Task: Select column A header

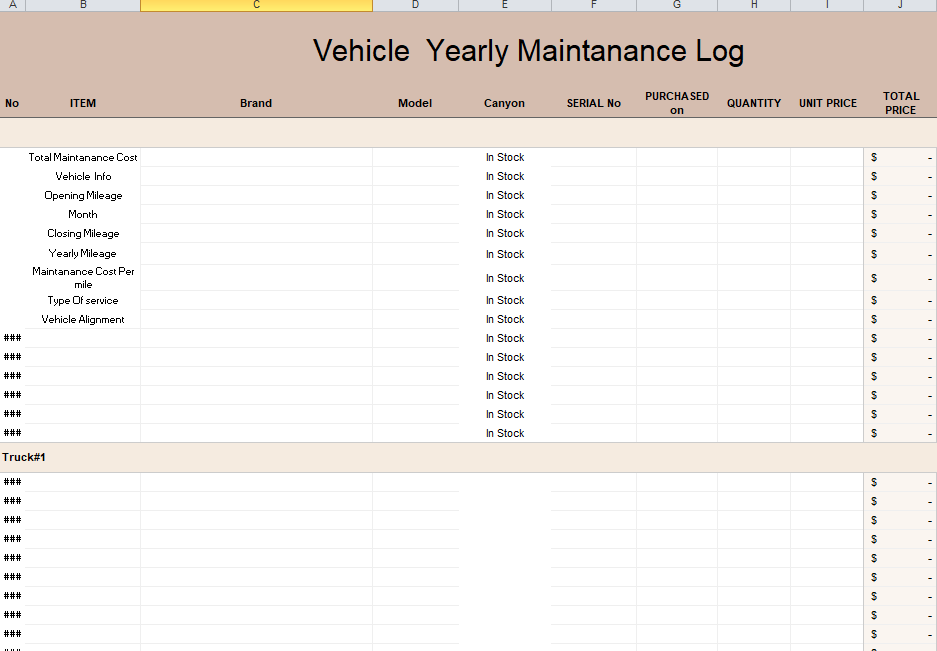Action: coord(12,5)
